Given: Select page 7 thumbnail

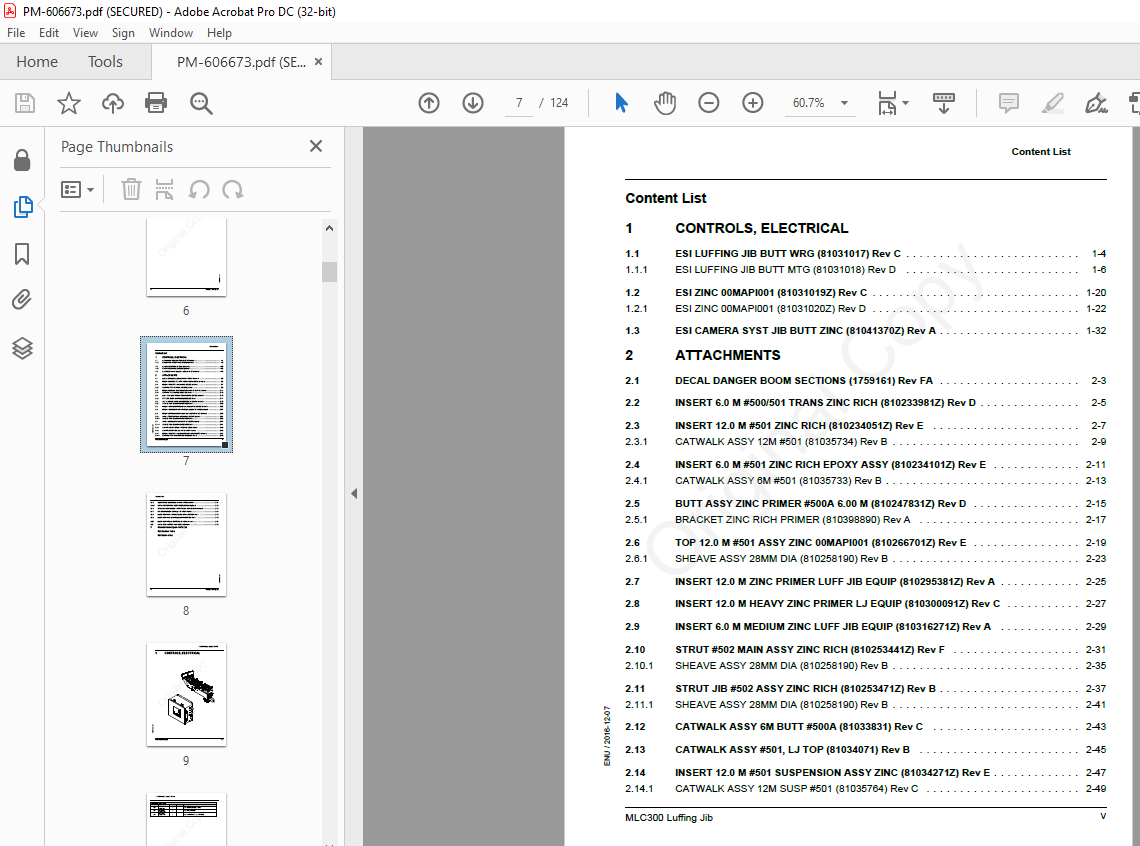Looking at the screenshot, I should pos(186,394).
